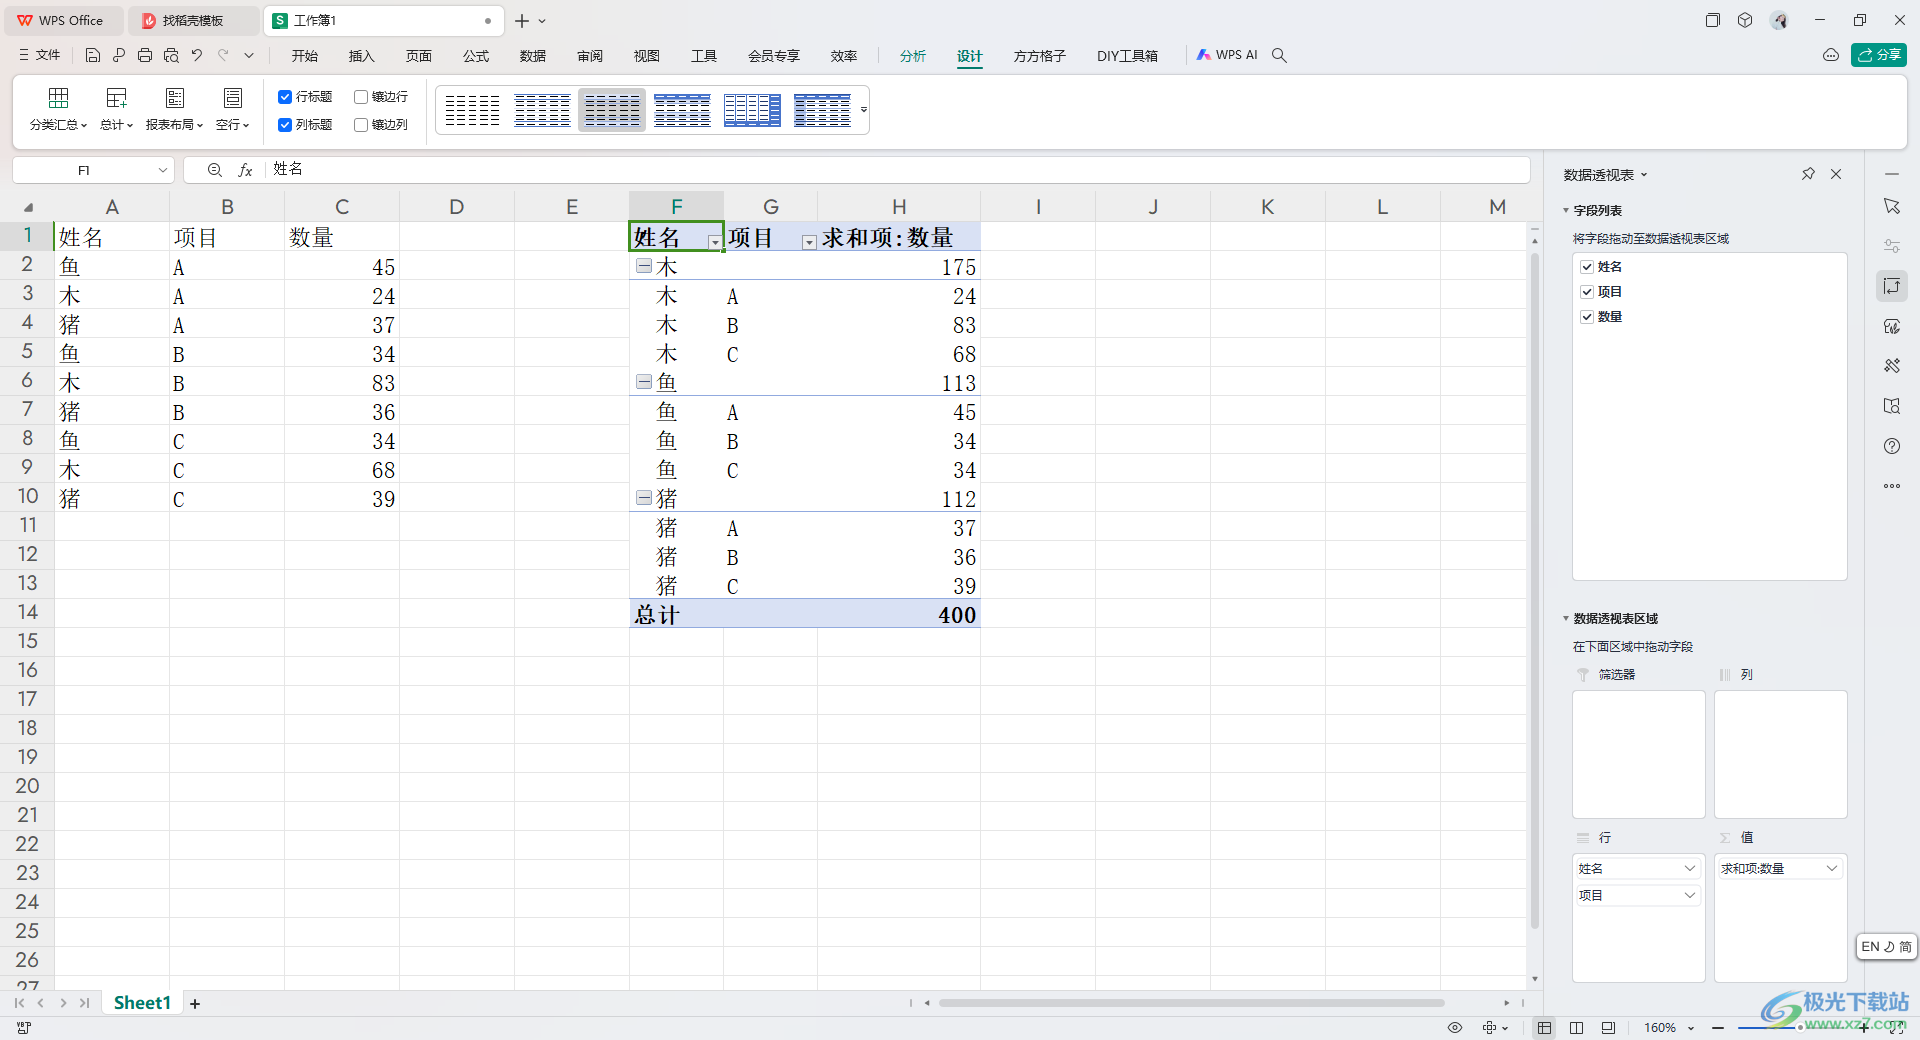Open the settings sliders icon in right sidebar

[x=1892, y=246]
